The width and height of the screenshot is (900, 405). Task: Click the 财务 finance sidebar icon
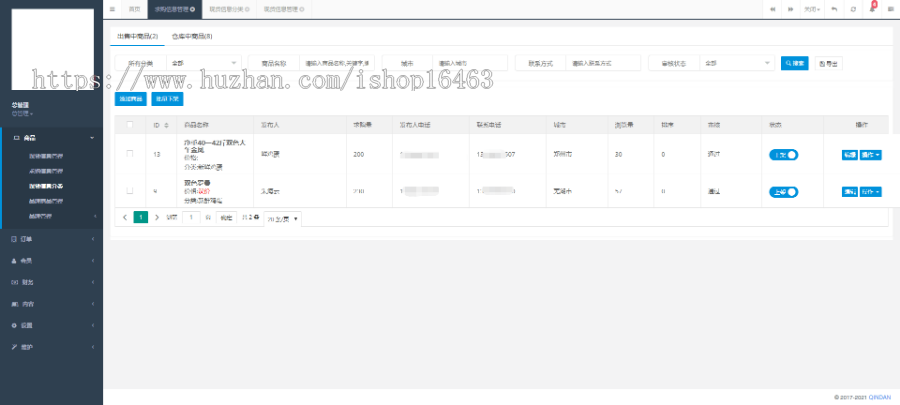14,282
